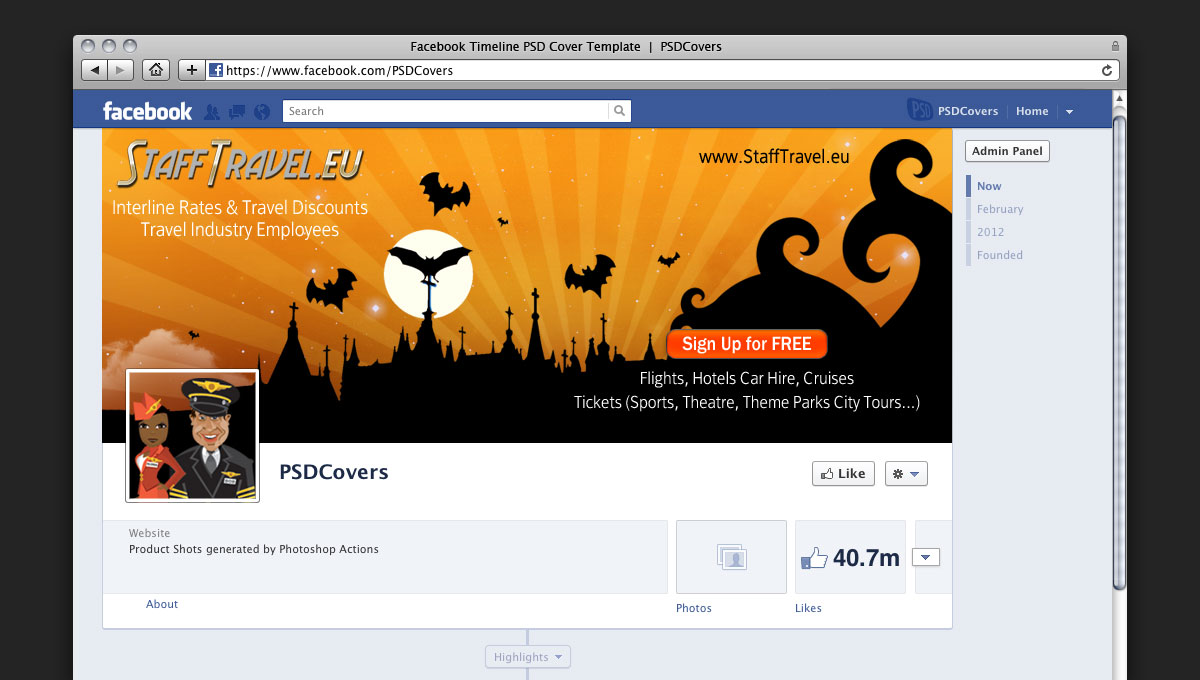Viewport: 1200px width, 680px height.
Task: Open the gear settings dropdown next to Like
Action: click(906, 474)
